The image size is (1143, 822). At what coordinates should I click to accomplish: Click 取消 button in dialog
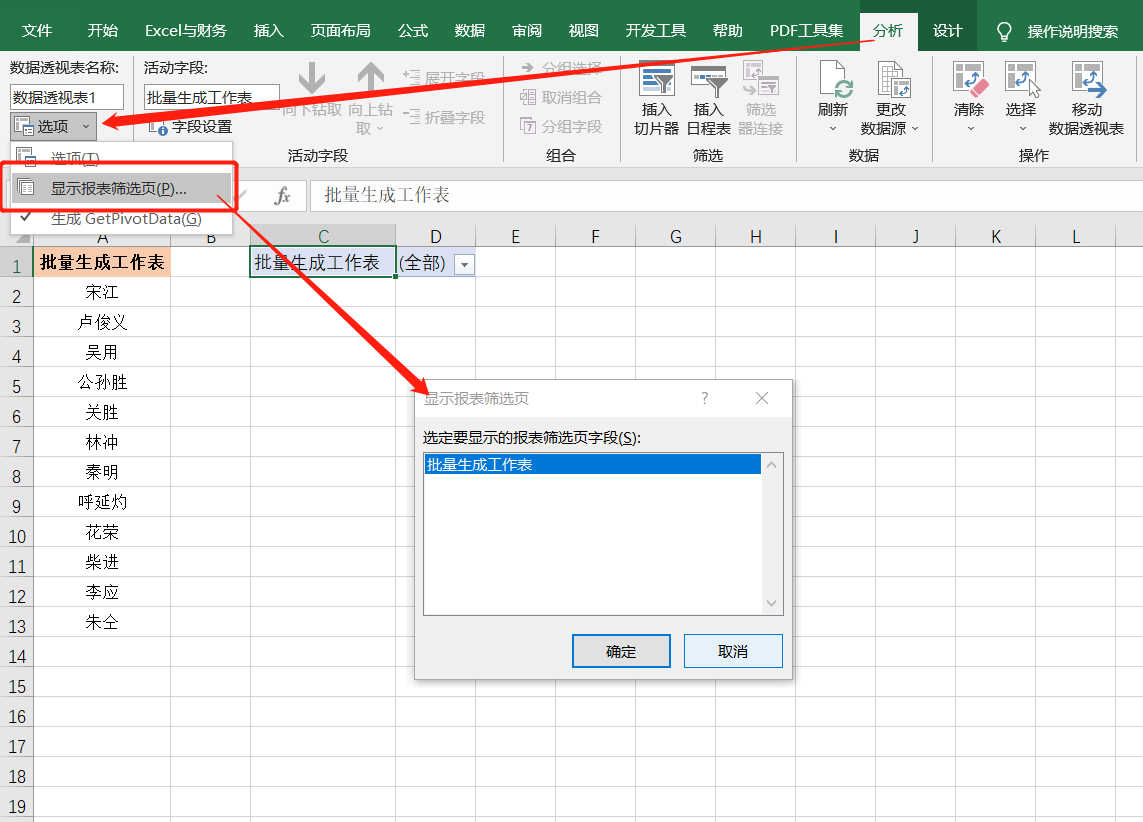pos(733,651)
